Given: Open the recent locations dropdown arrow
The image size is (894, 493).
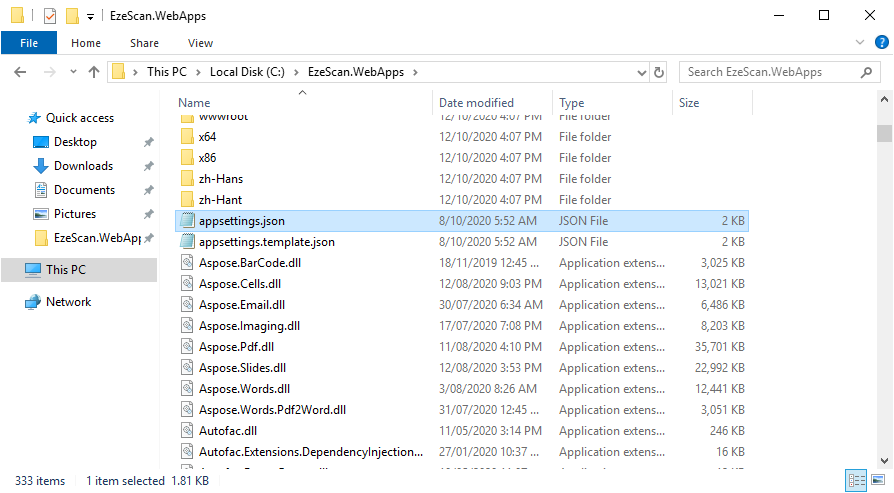Looking at the screenshot, I should [x=73, y=73].
